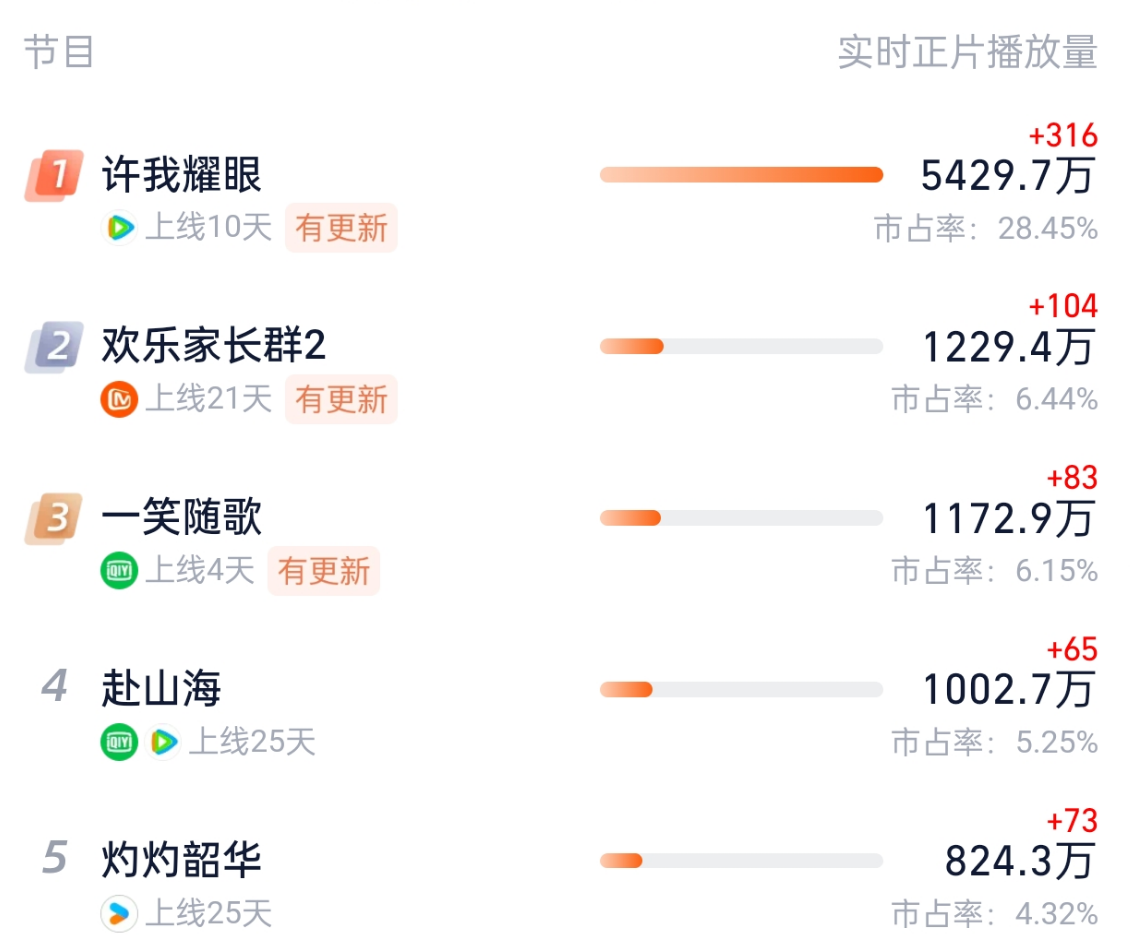
Task: Toggle the 有更新 badge for 欢乐家长群2
Action: [x=341, y=399]
